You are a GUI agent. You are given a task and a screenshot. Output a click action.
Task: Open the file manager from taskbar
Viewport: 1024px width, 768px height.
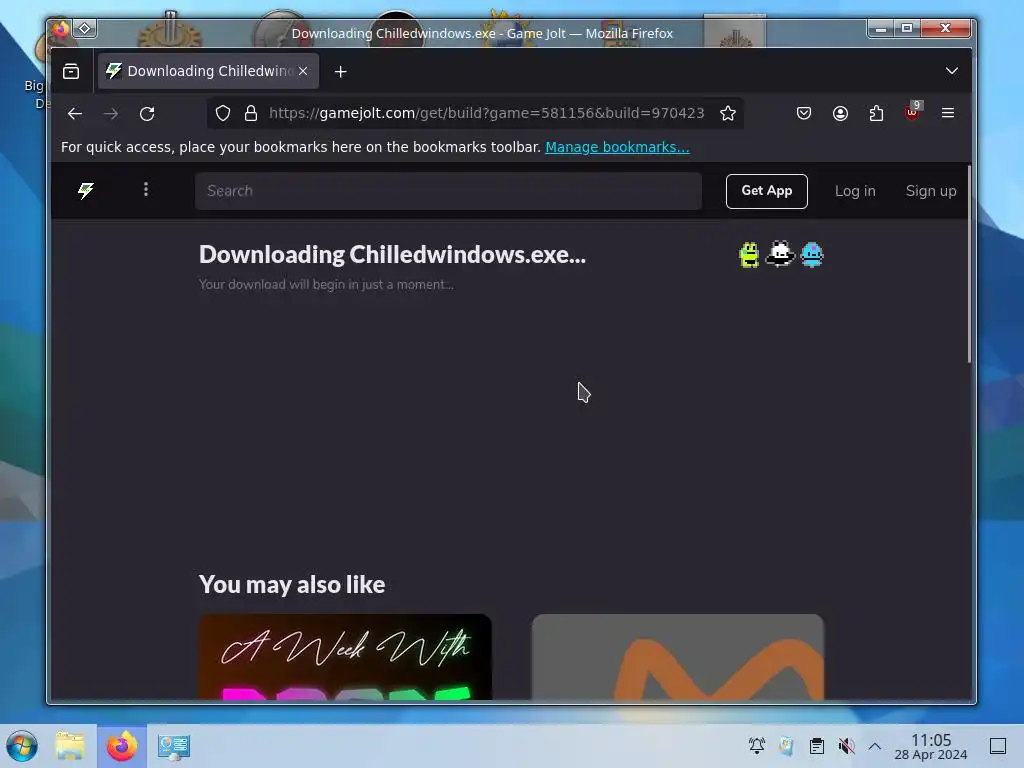(70, 746)
